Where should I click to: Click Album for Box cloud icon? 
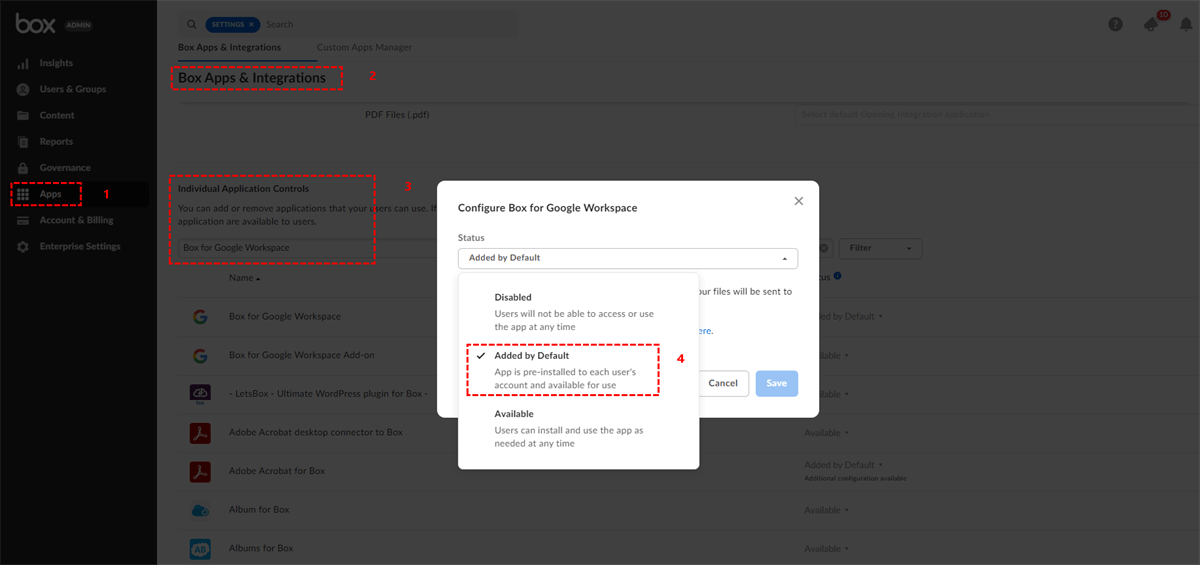click(x=200, y=510)
